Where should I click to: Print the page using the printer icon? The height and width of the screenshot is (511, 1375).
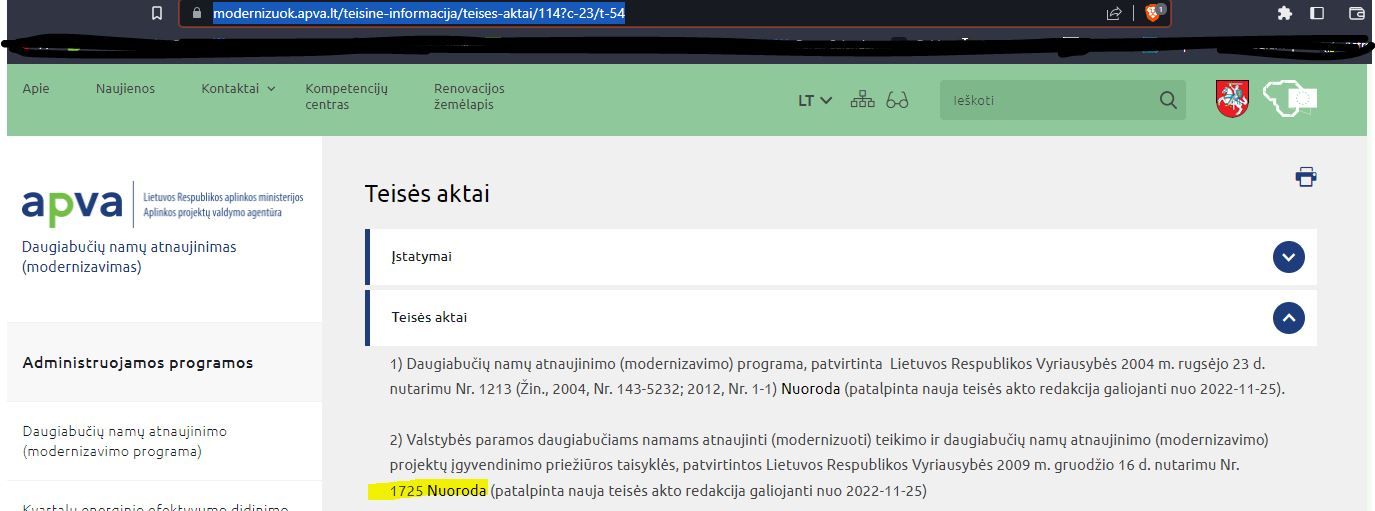click(1305, 178)
